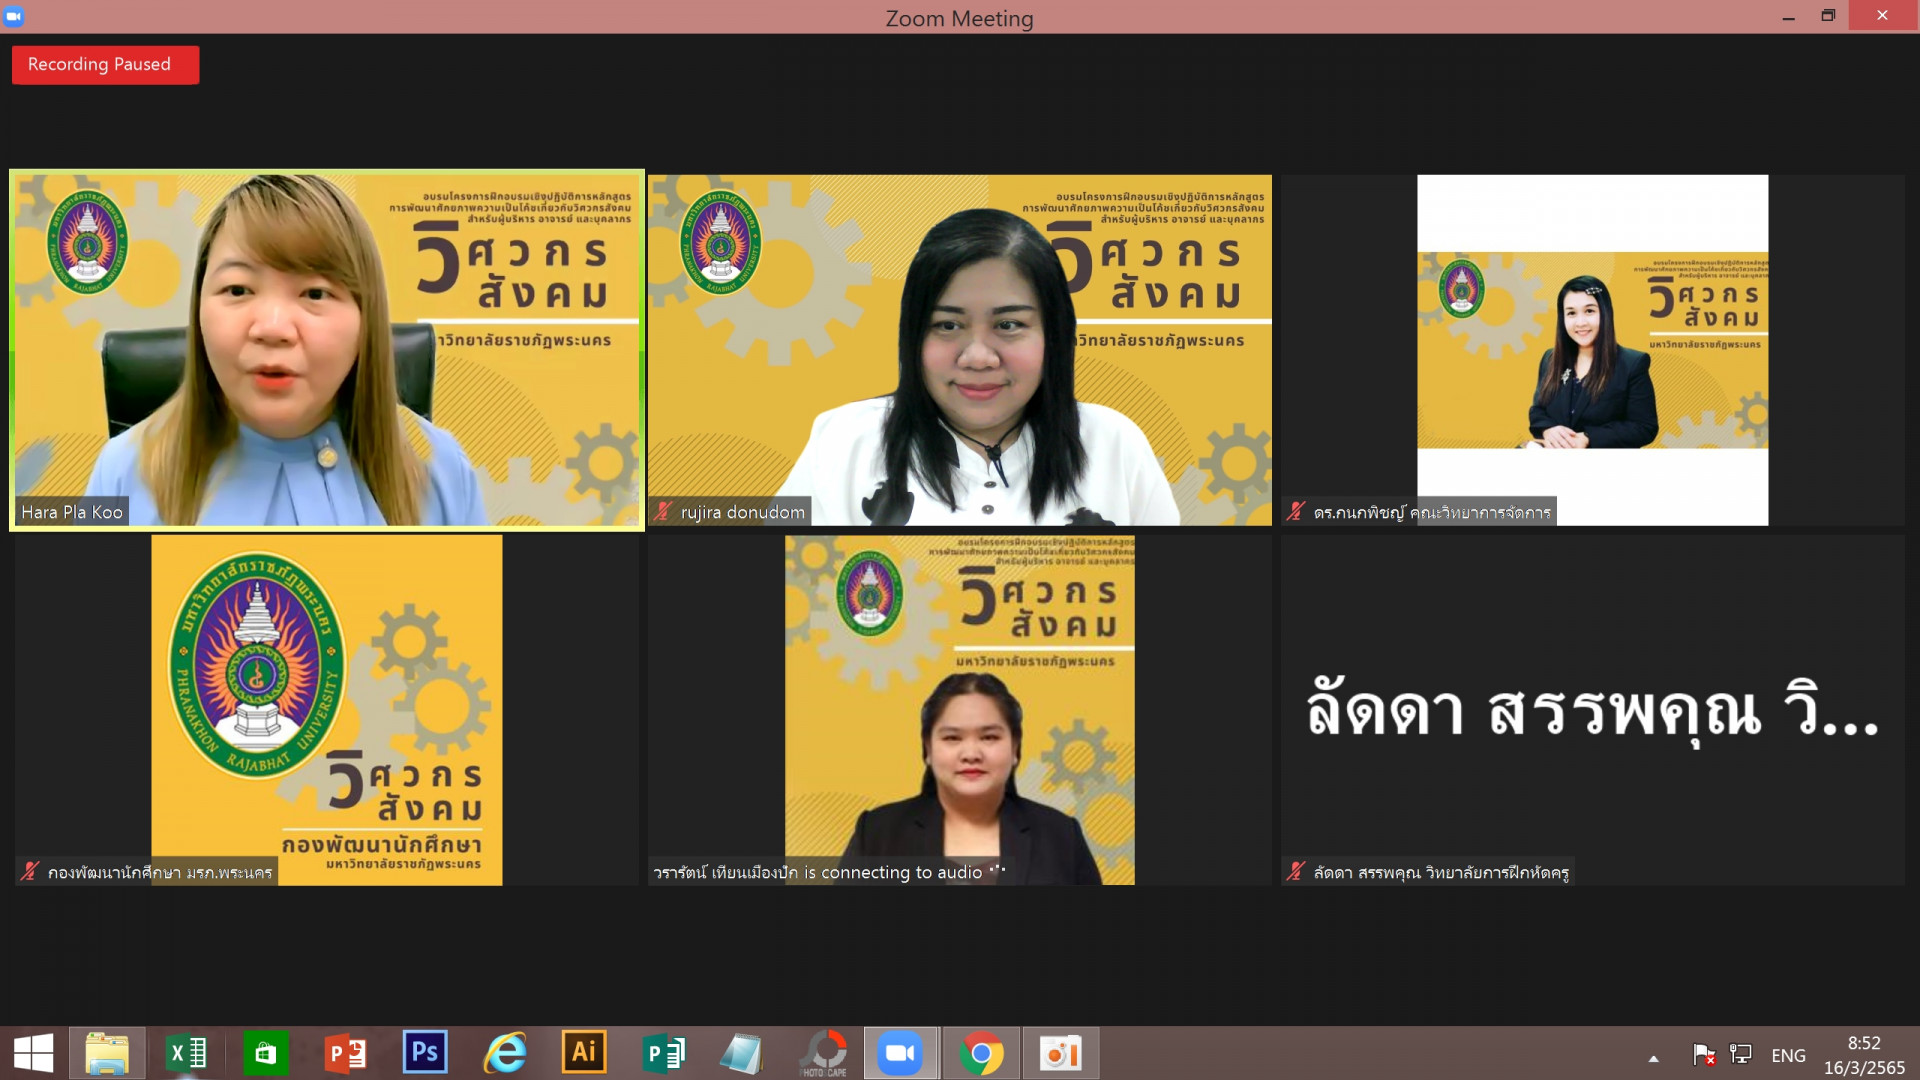1920x1080 pixels.
Task: Click muted mic icon beside rujira donudom
Action: point(664,512)
